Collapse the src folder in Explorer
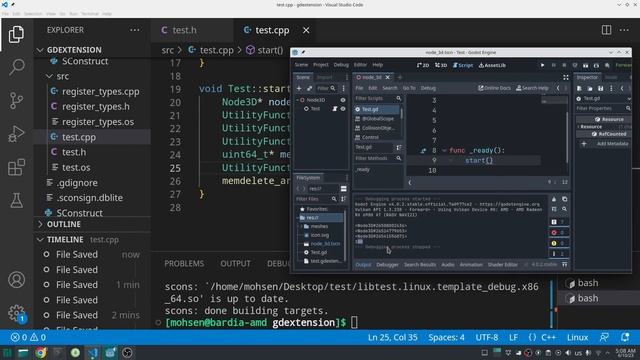This screenshot has width=640, height=360. (x=49, y=76)
